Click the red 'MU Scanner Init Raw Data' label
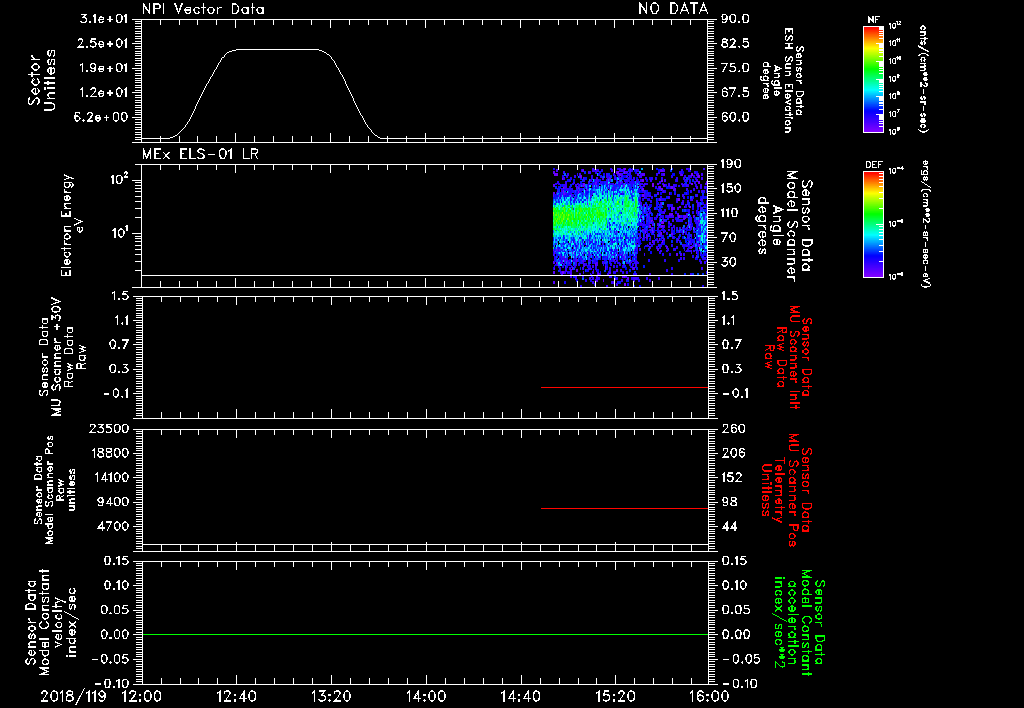 [x=788, y=357]
